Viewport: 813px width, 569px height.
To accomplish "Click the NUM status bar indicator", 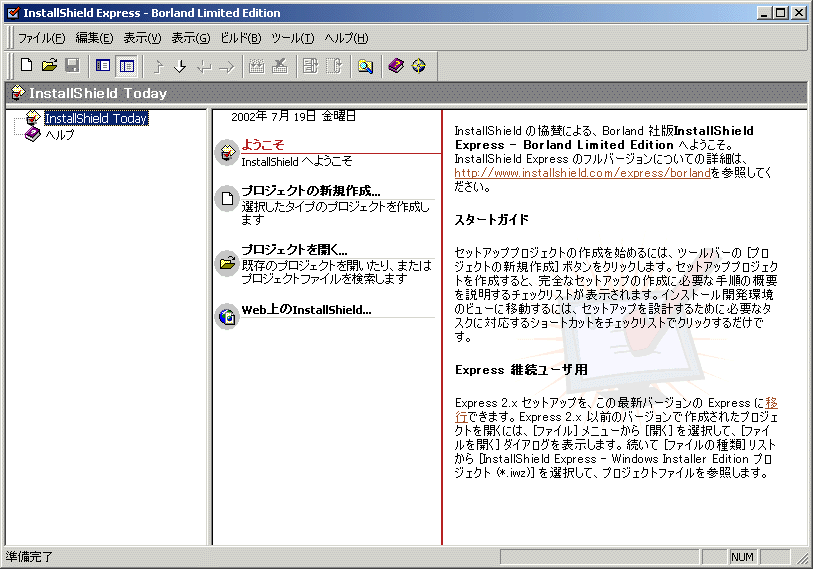I will (742, 557).
